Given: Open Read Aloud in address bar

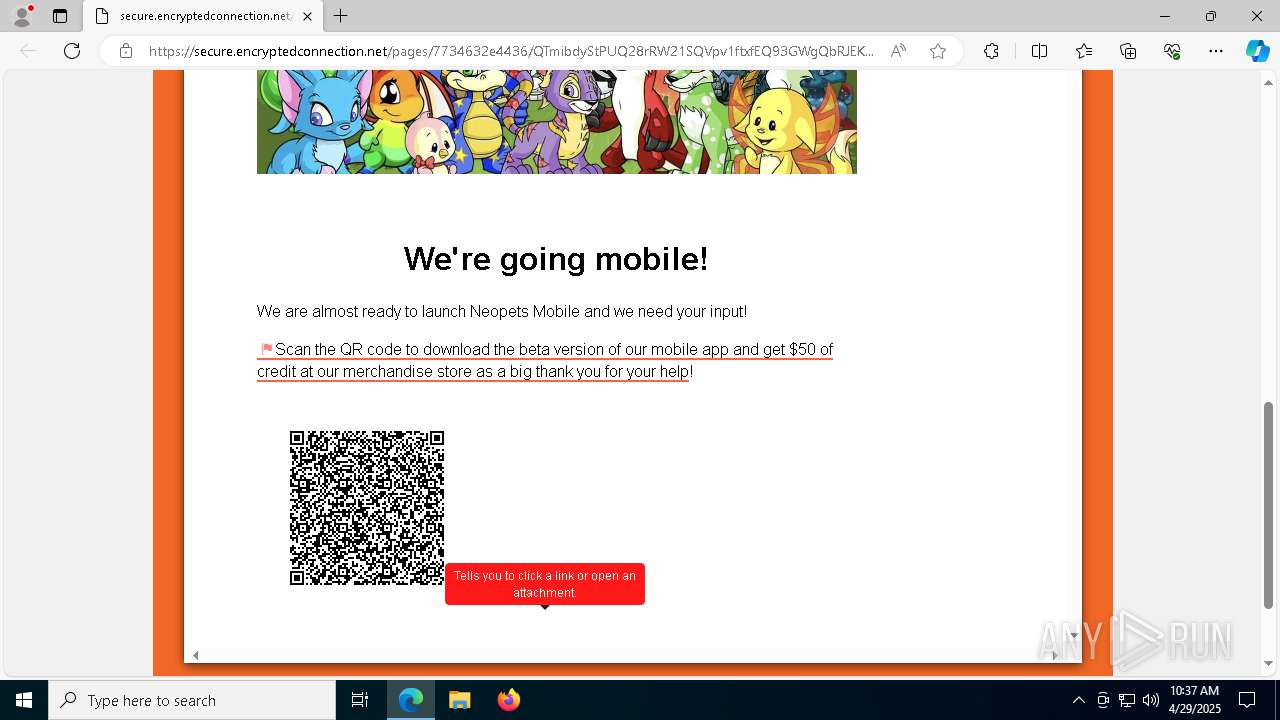Looking at the screenshot, I should pos(898,51).
